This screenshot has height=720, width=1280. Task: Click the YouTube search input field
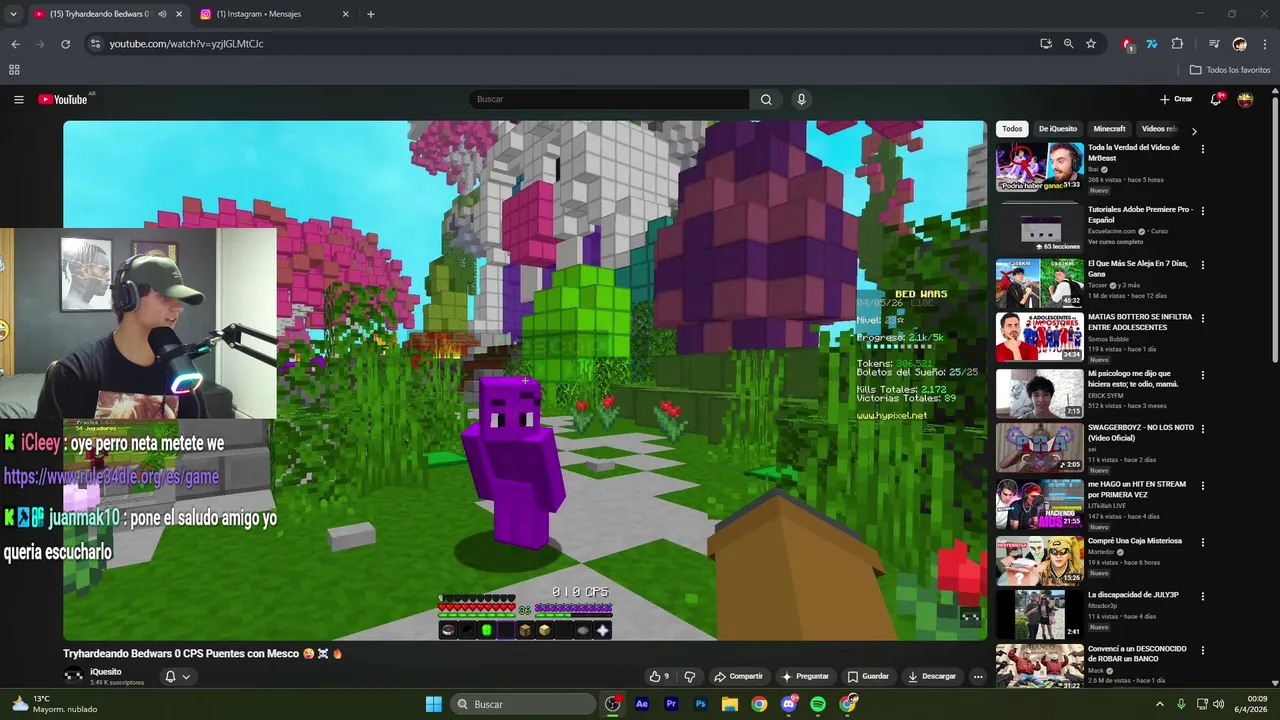tap(608, 99)
